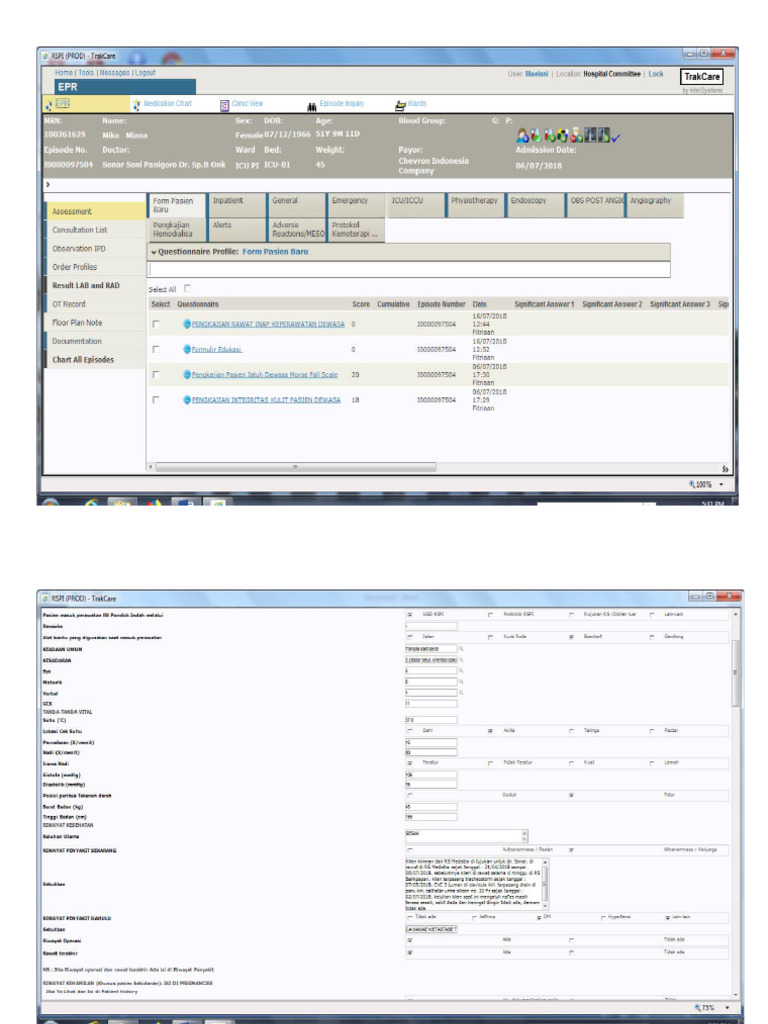768x1024 pixels.
Task: Check the Morse Fall Scale row checkbox
Action: tap(155, 375)
